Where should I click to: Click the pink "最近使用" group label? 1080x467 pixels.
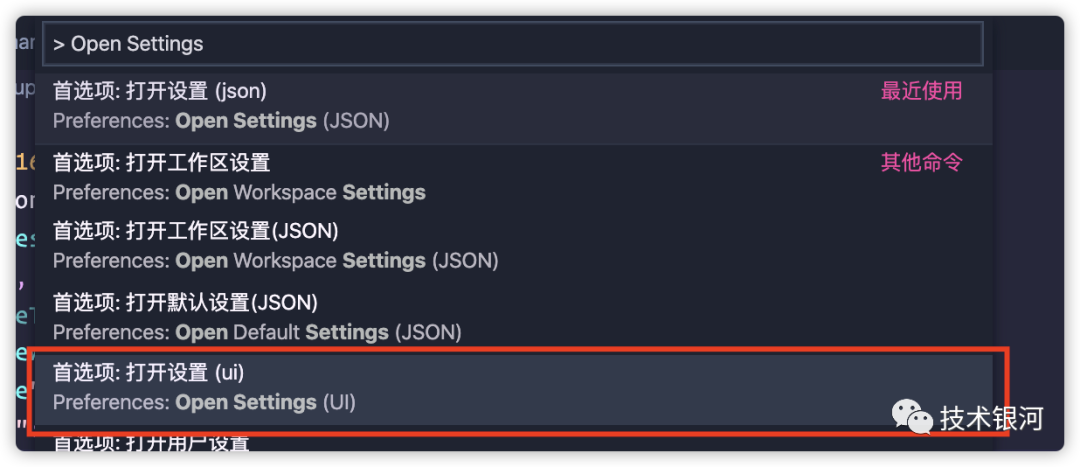point(922,91)
